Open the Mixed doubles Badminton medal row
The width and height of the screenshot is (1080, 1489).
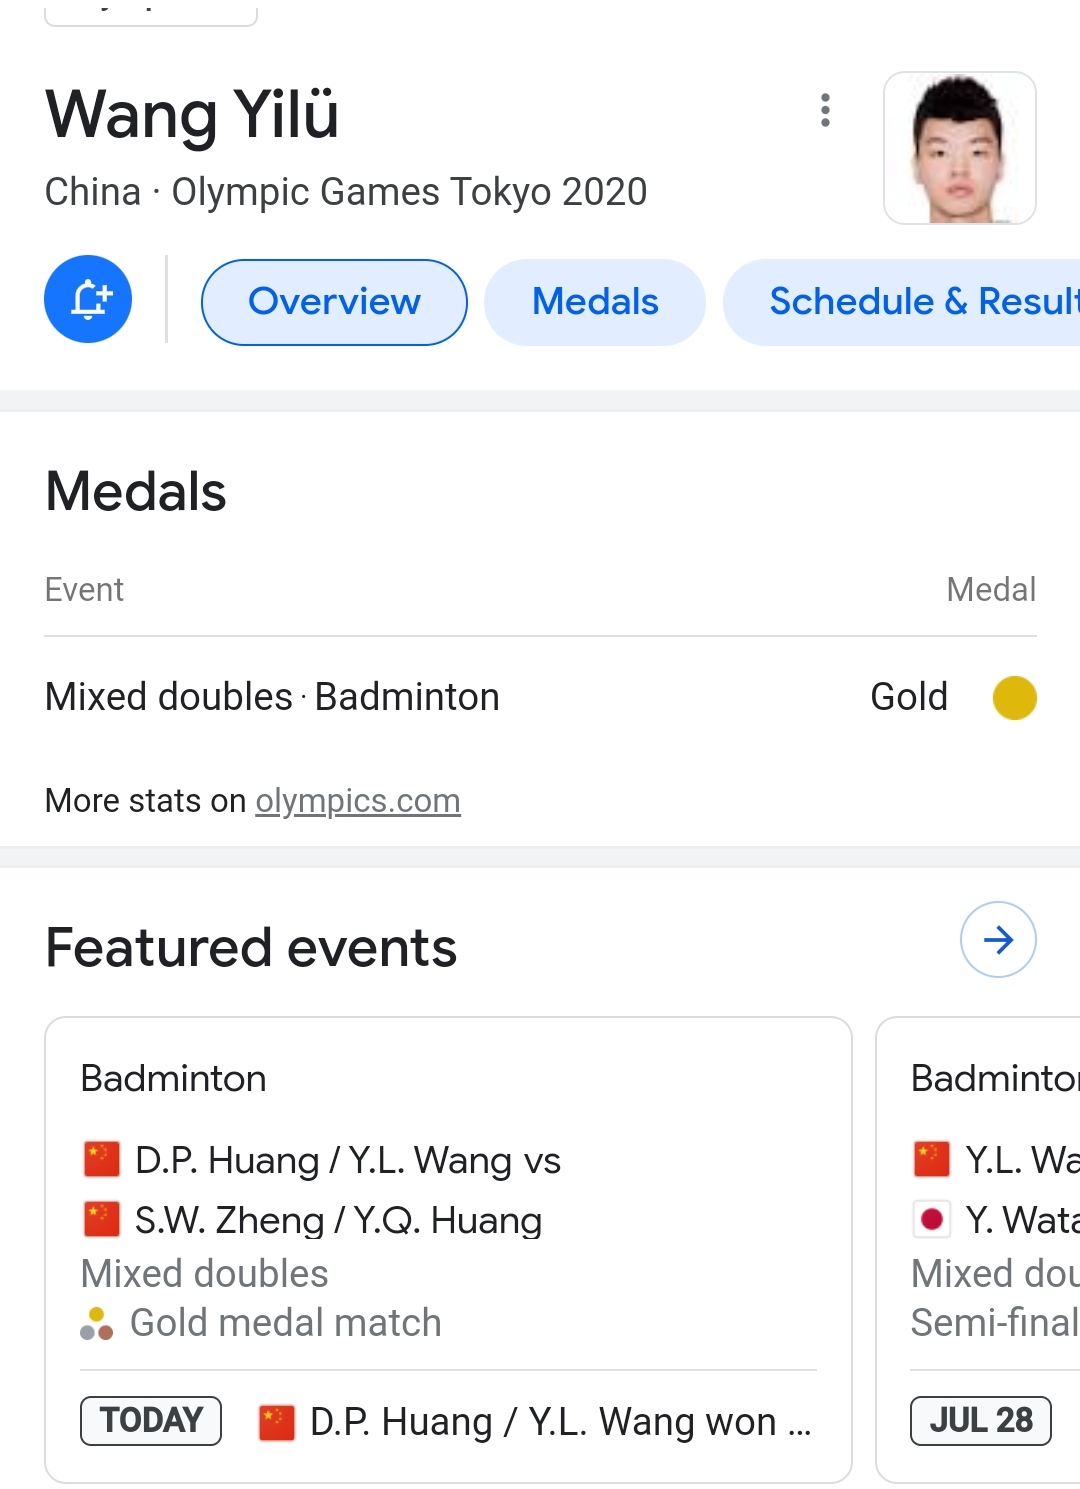[x=272, y=697]
